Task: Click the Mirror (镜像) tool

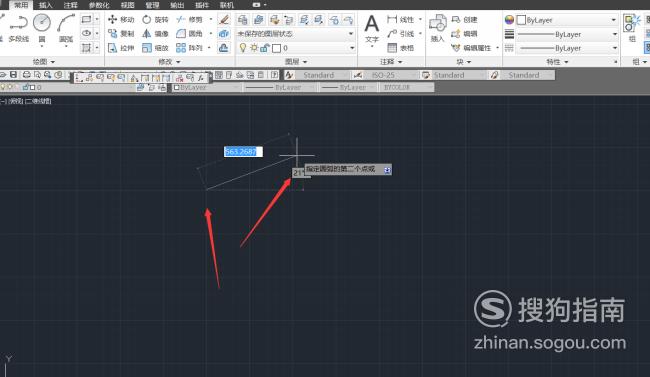Action: (x=155, y=34)
